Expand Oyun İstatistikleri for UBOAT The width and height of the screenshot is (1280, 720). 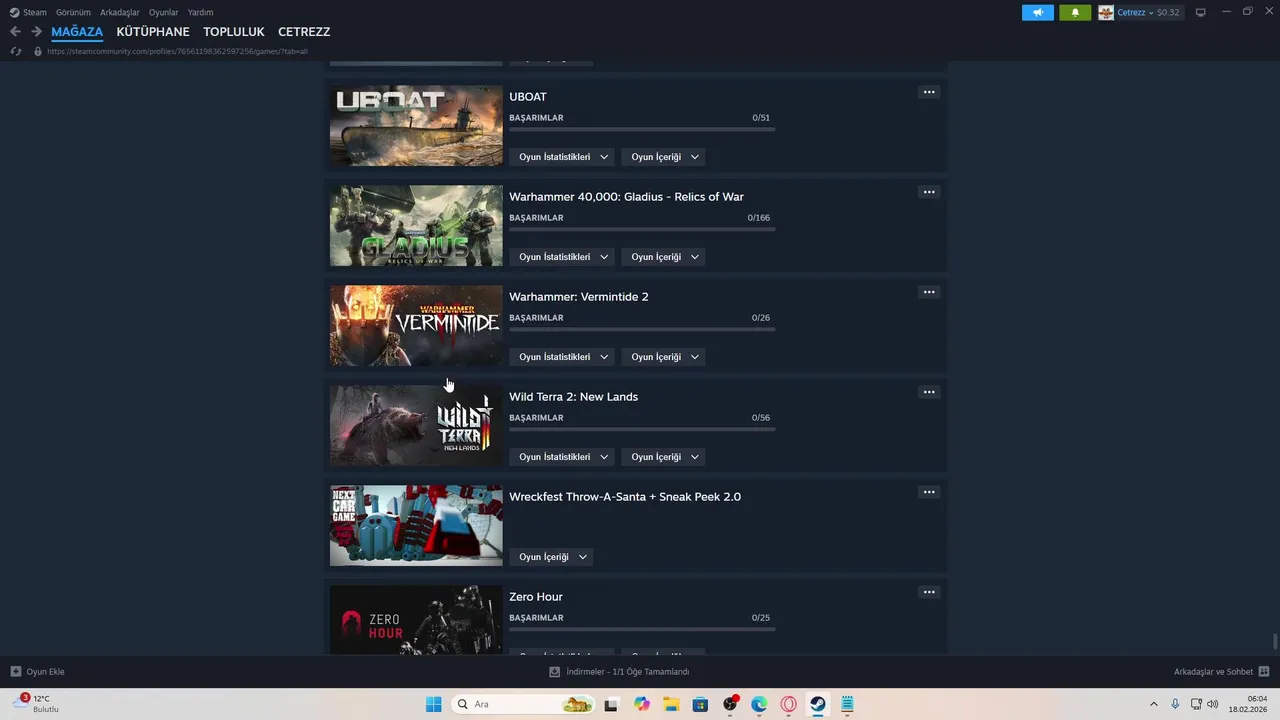coord(562,157)
